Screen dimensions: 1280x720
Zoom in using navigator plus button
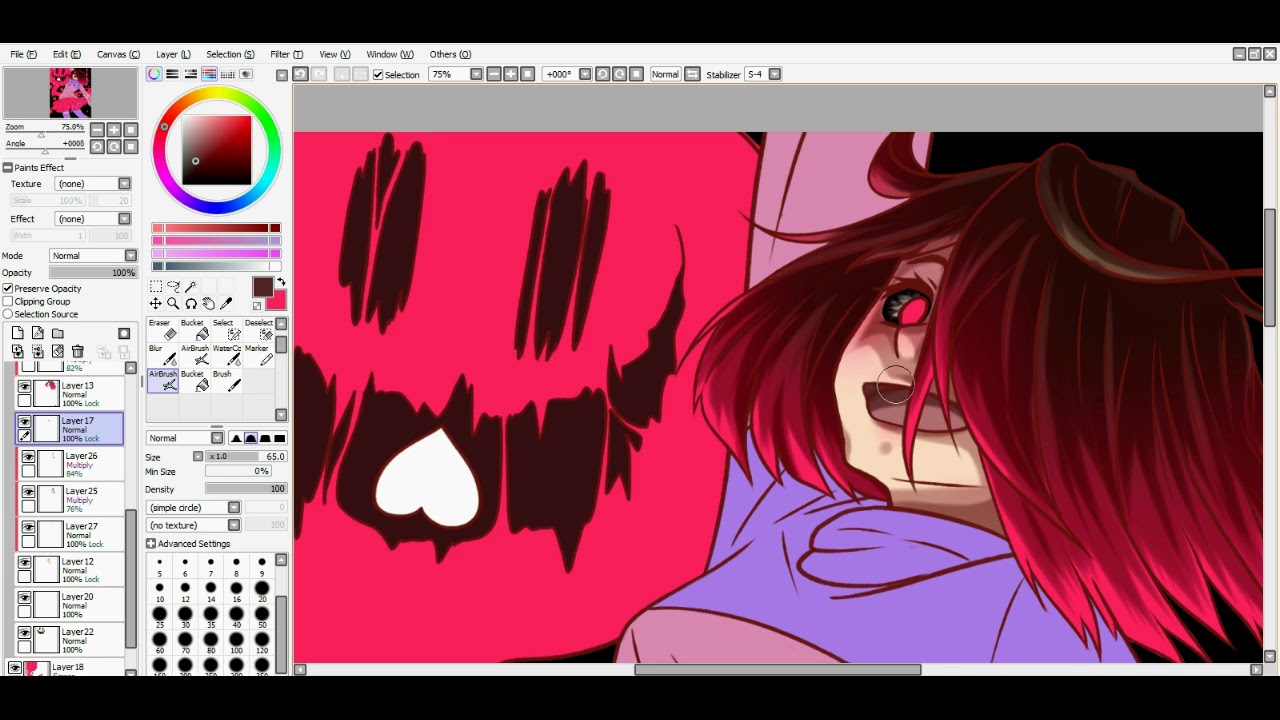(x=114, y=130)
